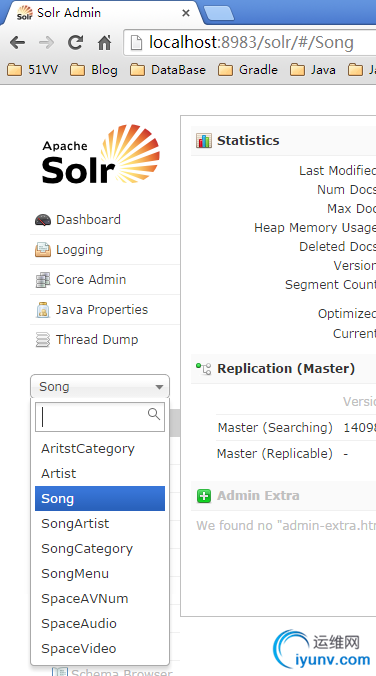Click the Statistics bar chart icon

(204, 141)
